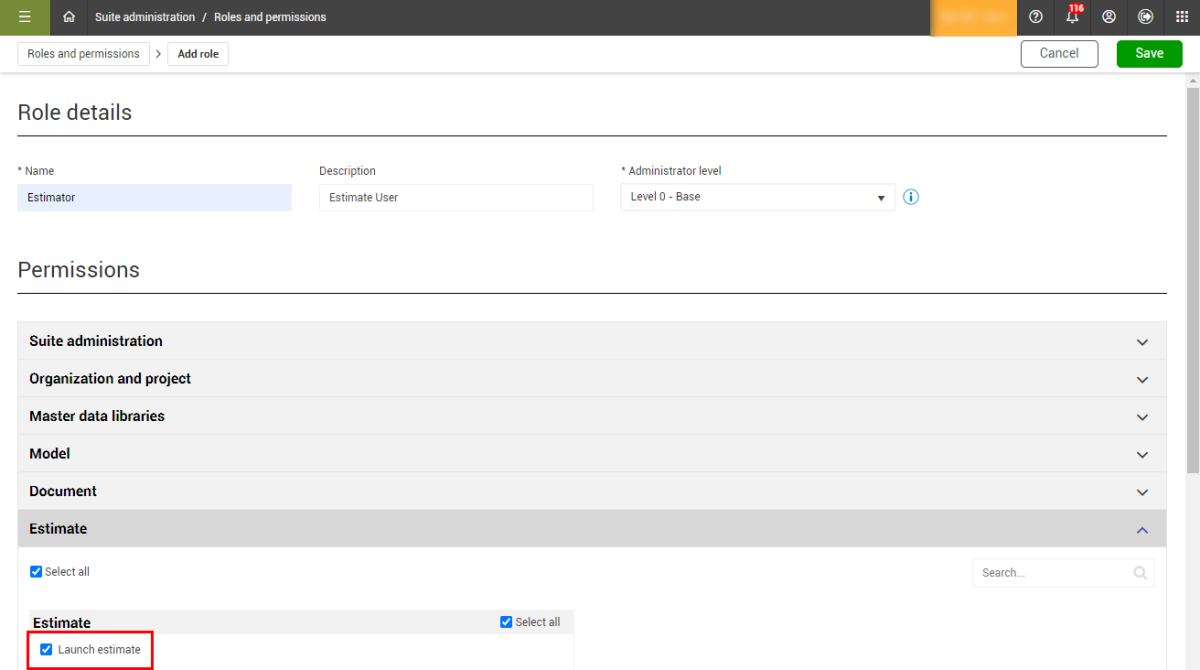The width and height of the screenshot is (1200, 670).
Task: Click the Cancel button
Action: 1059,54
